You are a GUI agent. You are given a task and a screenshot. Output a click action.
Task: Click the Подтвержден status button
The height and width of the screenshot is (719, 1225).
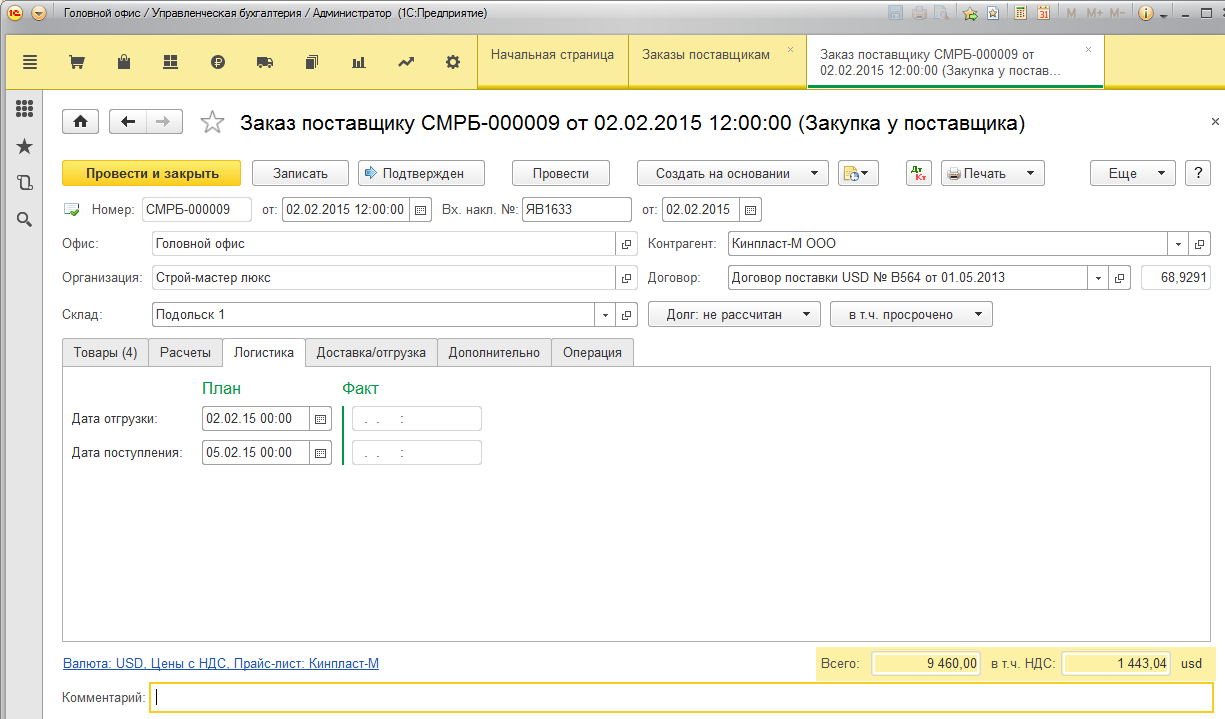[x=422, y=173]
